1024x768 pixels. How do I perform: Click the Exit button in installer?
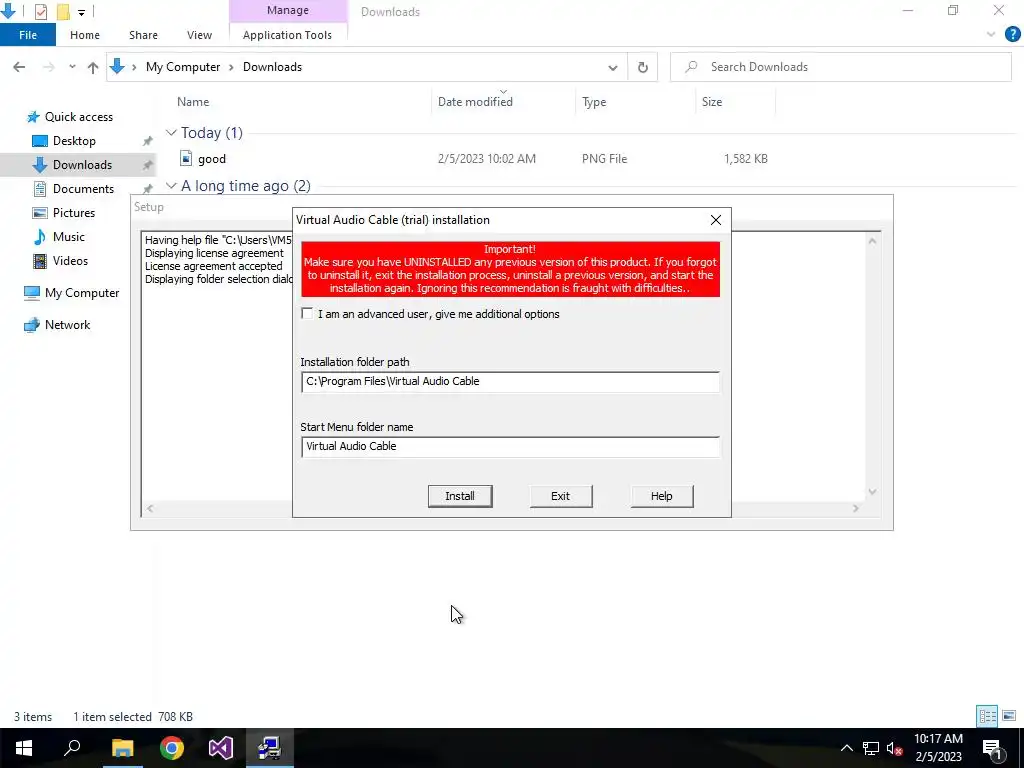click(560, 496)
